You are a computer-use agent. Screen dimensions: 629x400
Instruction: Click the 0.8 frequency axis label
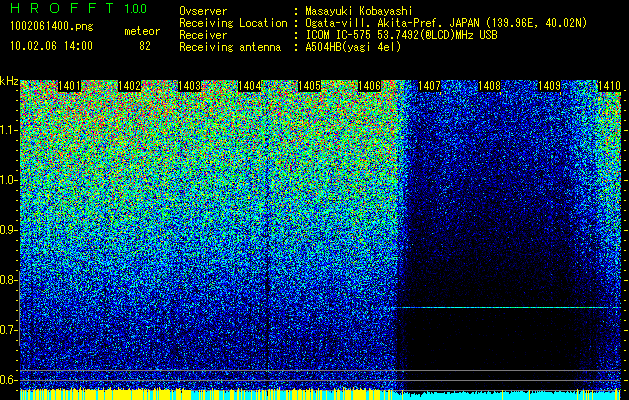9,280
